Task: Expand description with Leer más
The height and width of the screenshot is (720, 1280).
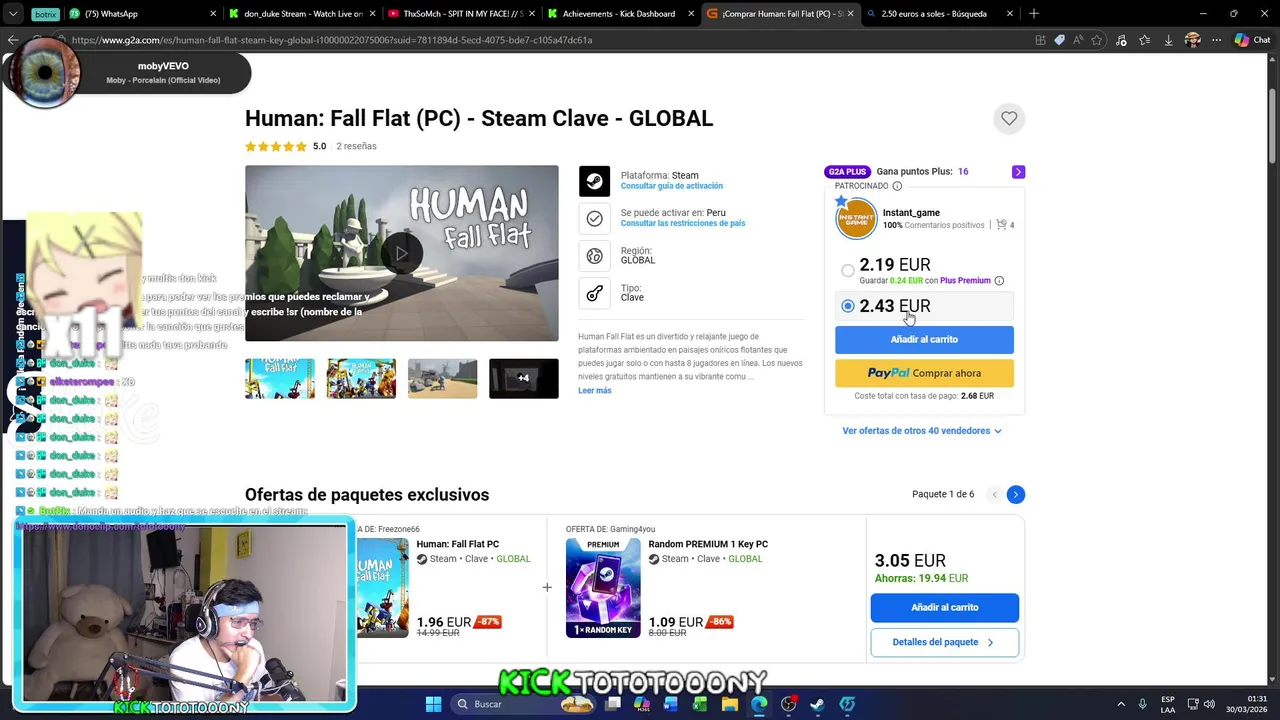Action: point(594,391)
